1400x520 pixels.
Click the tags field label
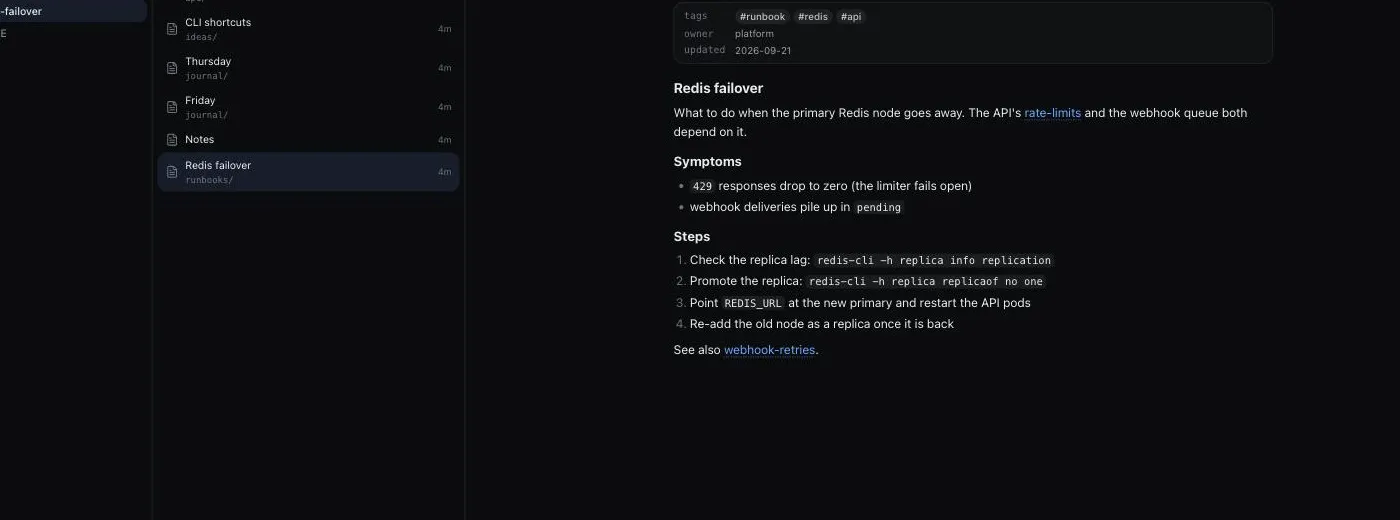coord(695,16)
